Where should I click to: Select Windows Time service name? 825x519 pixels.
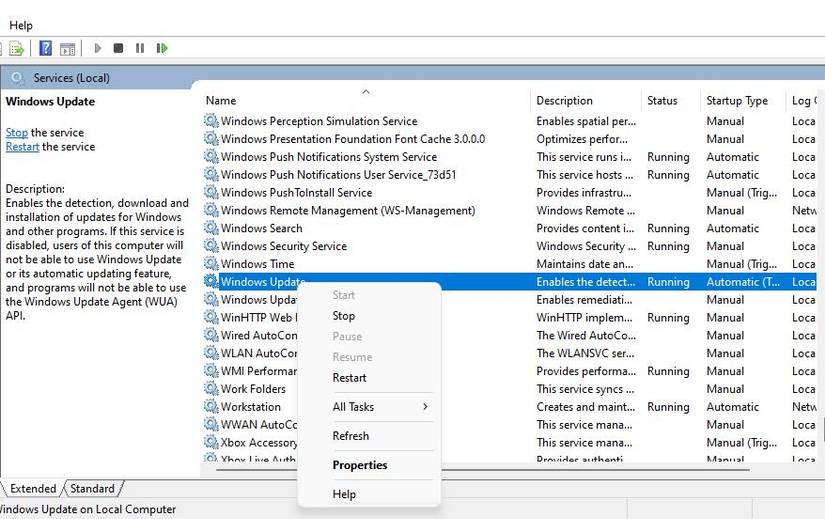pos(257,264)
